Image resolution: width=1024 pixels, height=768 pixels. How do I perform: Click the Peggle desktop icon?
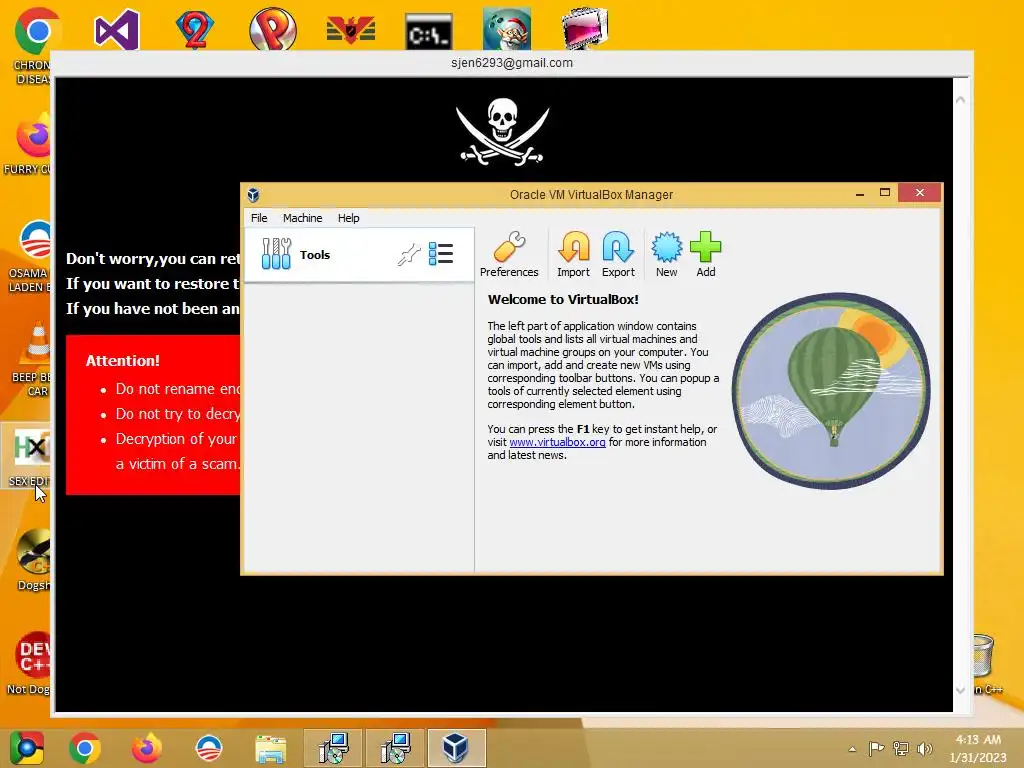coord(272,29)
